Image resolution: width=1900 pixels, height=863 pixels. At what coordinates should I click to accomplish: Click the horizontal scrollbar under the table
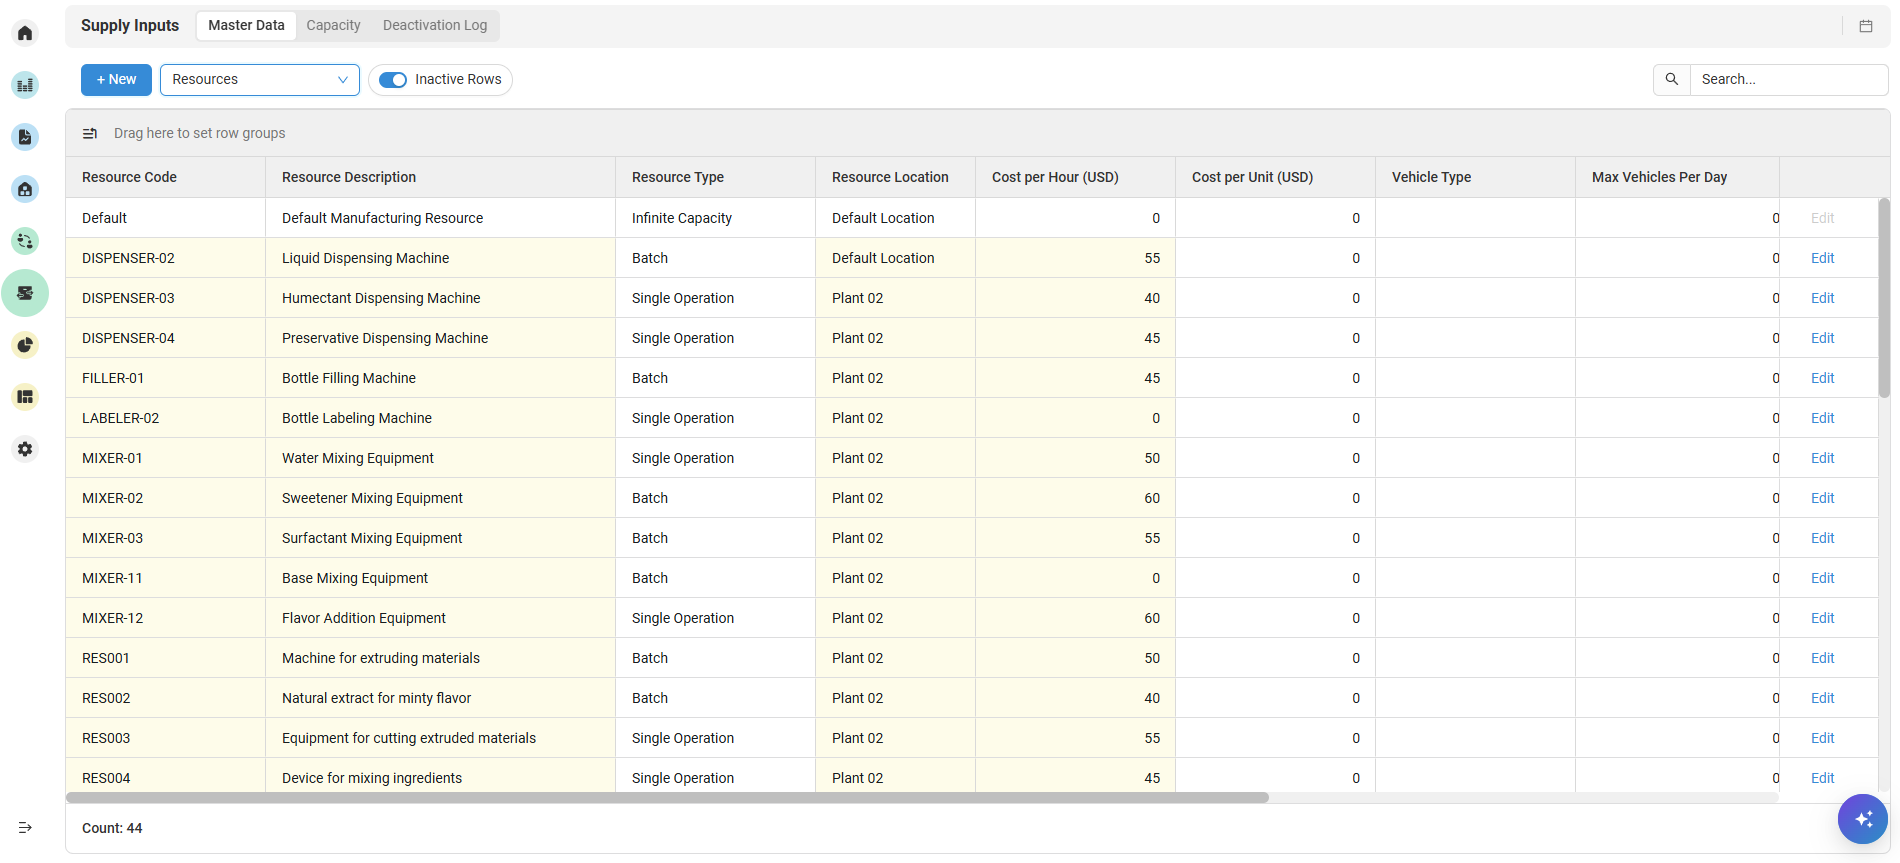tap(667, 798)
